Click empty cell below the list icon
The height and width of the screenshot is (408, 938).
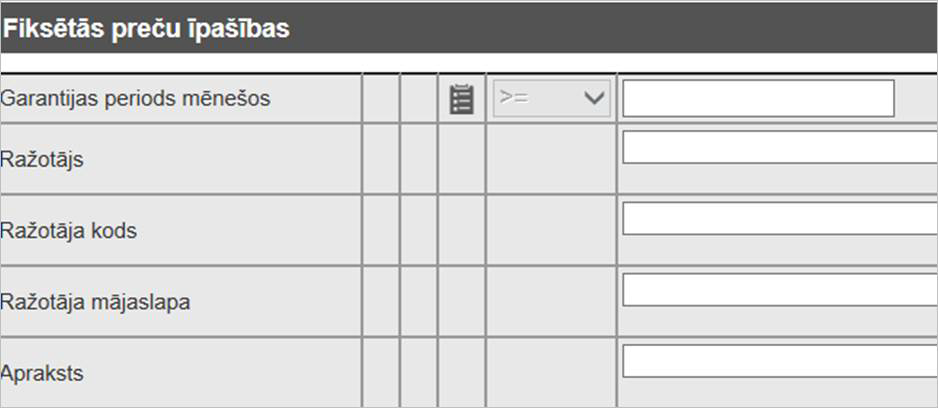click(461, 159)
